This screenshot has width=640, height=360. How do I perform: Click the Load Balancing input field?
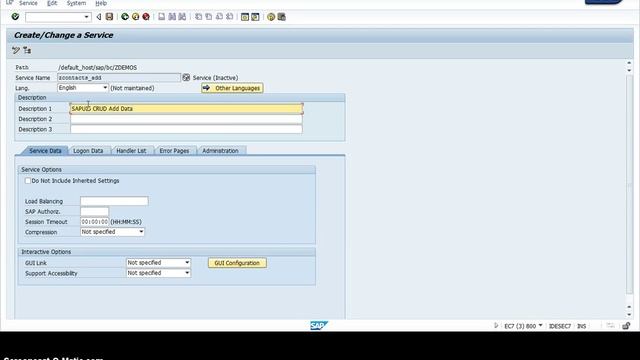pos(114,201)
